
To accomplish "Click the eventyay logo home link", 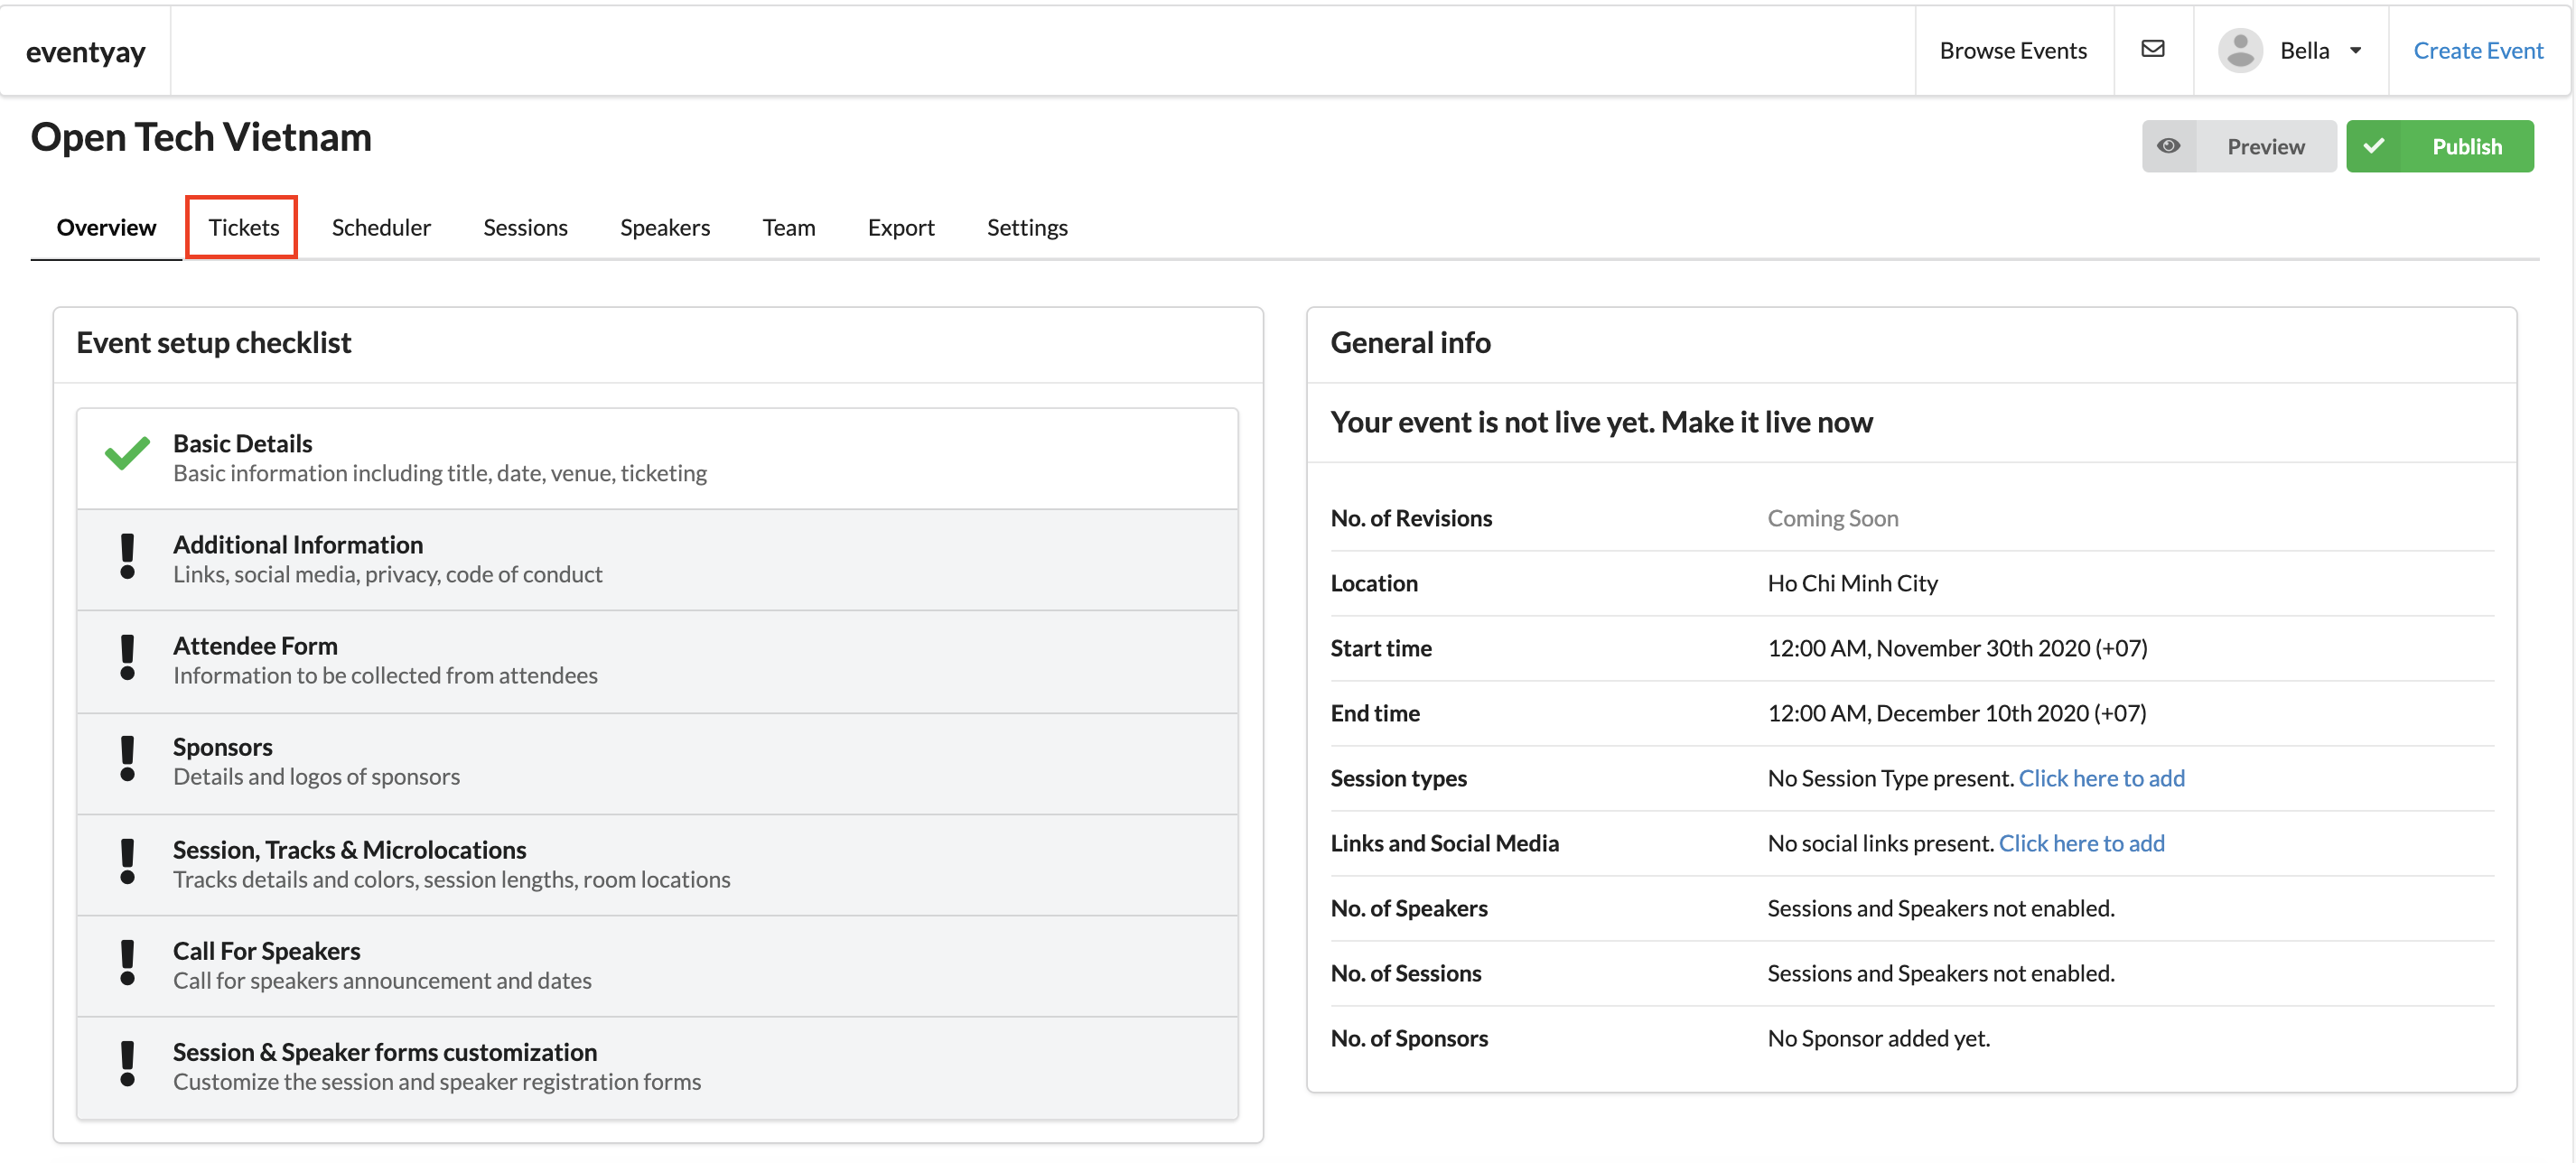I will (x=86, y=48).
